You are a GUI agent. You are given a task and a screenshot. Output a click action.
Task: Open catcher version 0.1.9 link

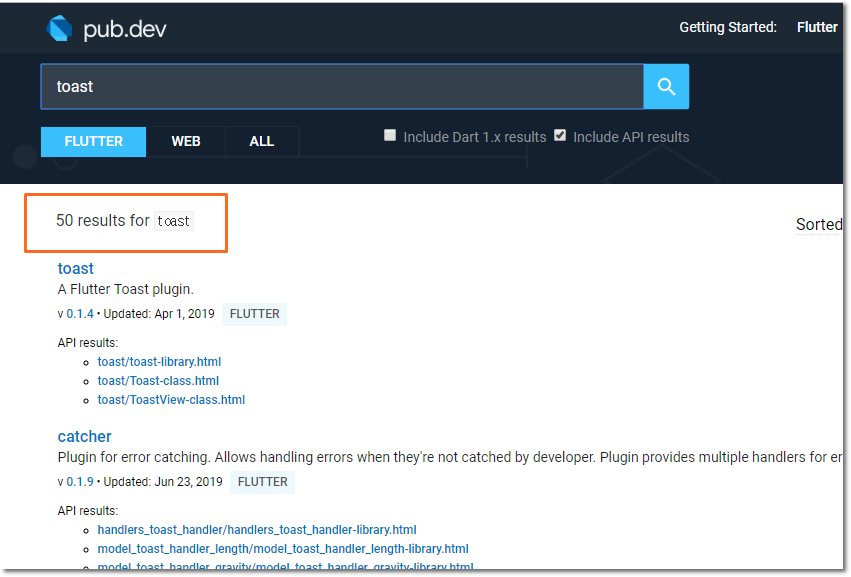pos(80,482)
